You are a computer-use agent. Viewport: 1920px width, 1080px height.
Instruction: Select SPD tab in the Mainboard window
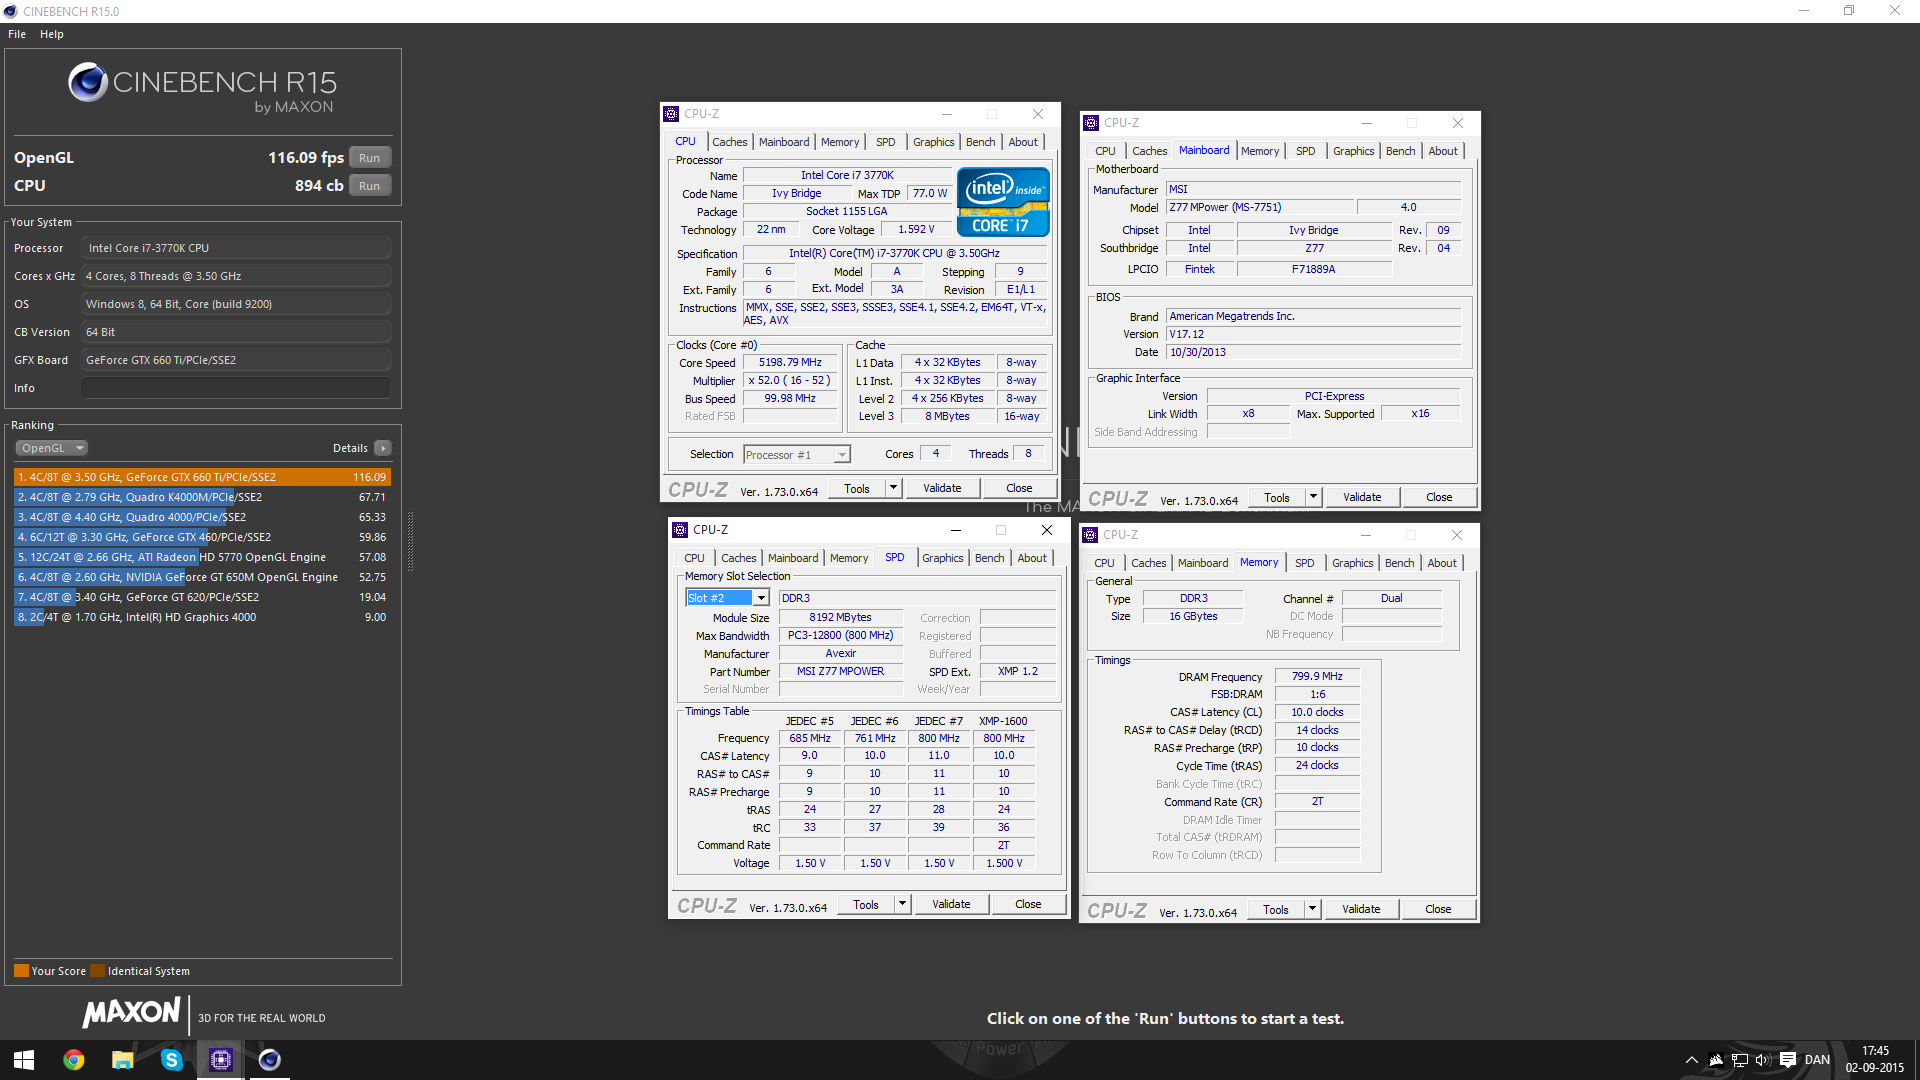1306,151
